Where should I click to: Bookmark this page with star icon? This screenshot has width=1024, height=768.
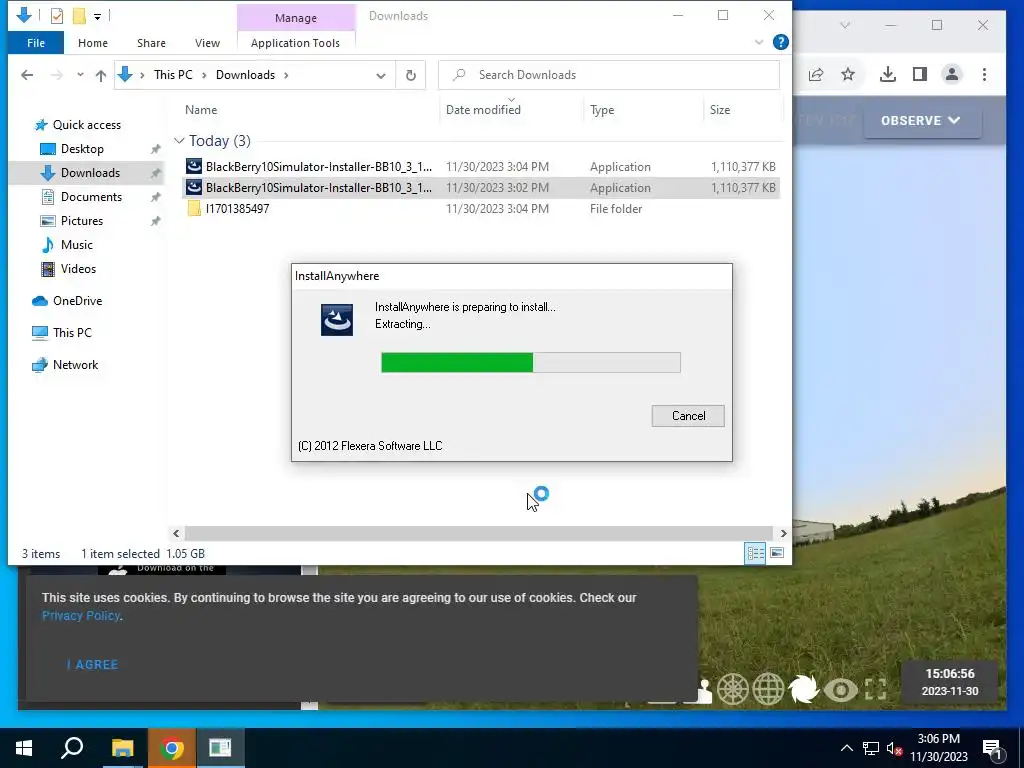tap(848, 74)
